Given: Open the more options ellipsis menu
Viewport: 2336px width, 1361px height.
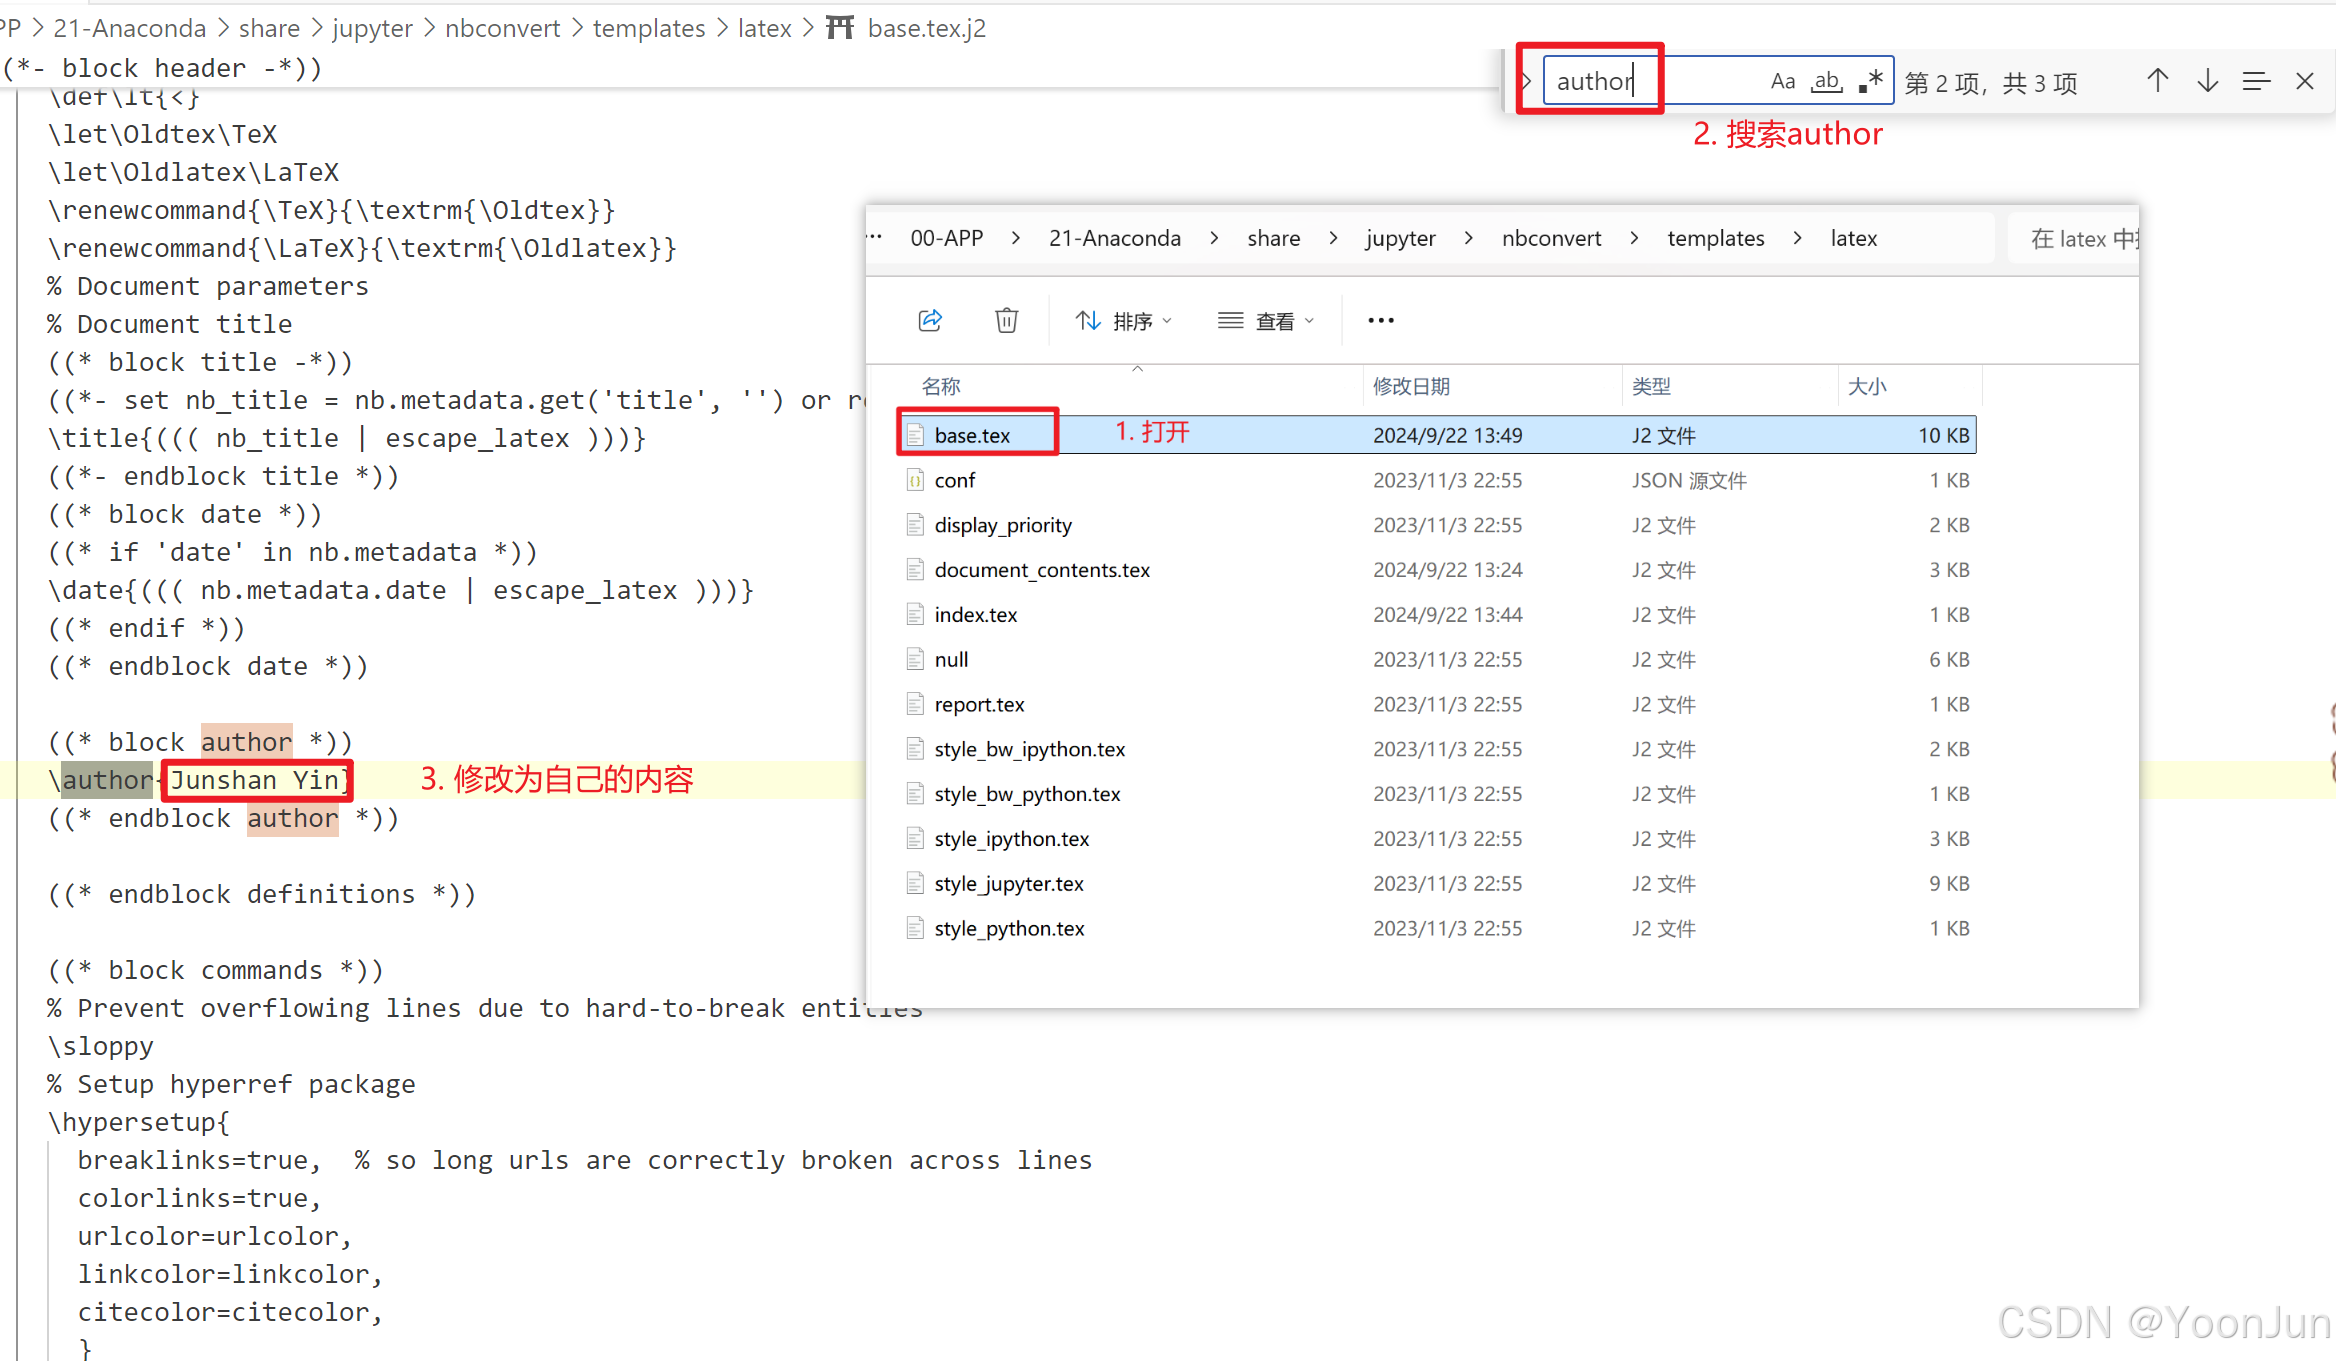Looking at the screenshot, I should [1380, 321].
